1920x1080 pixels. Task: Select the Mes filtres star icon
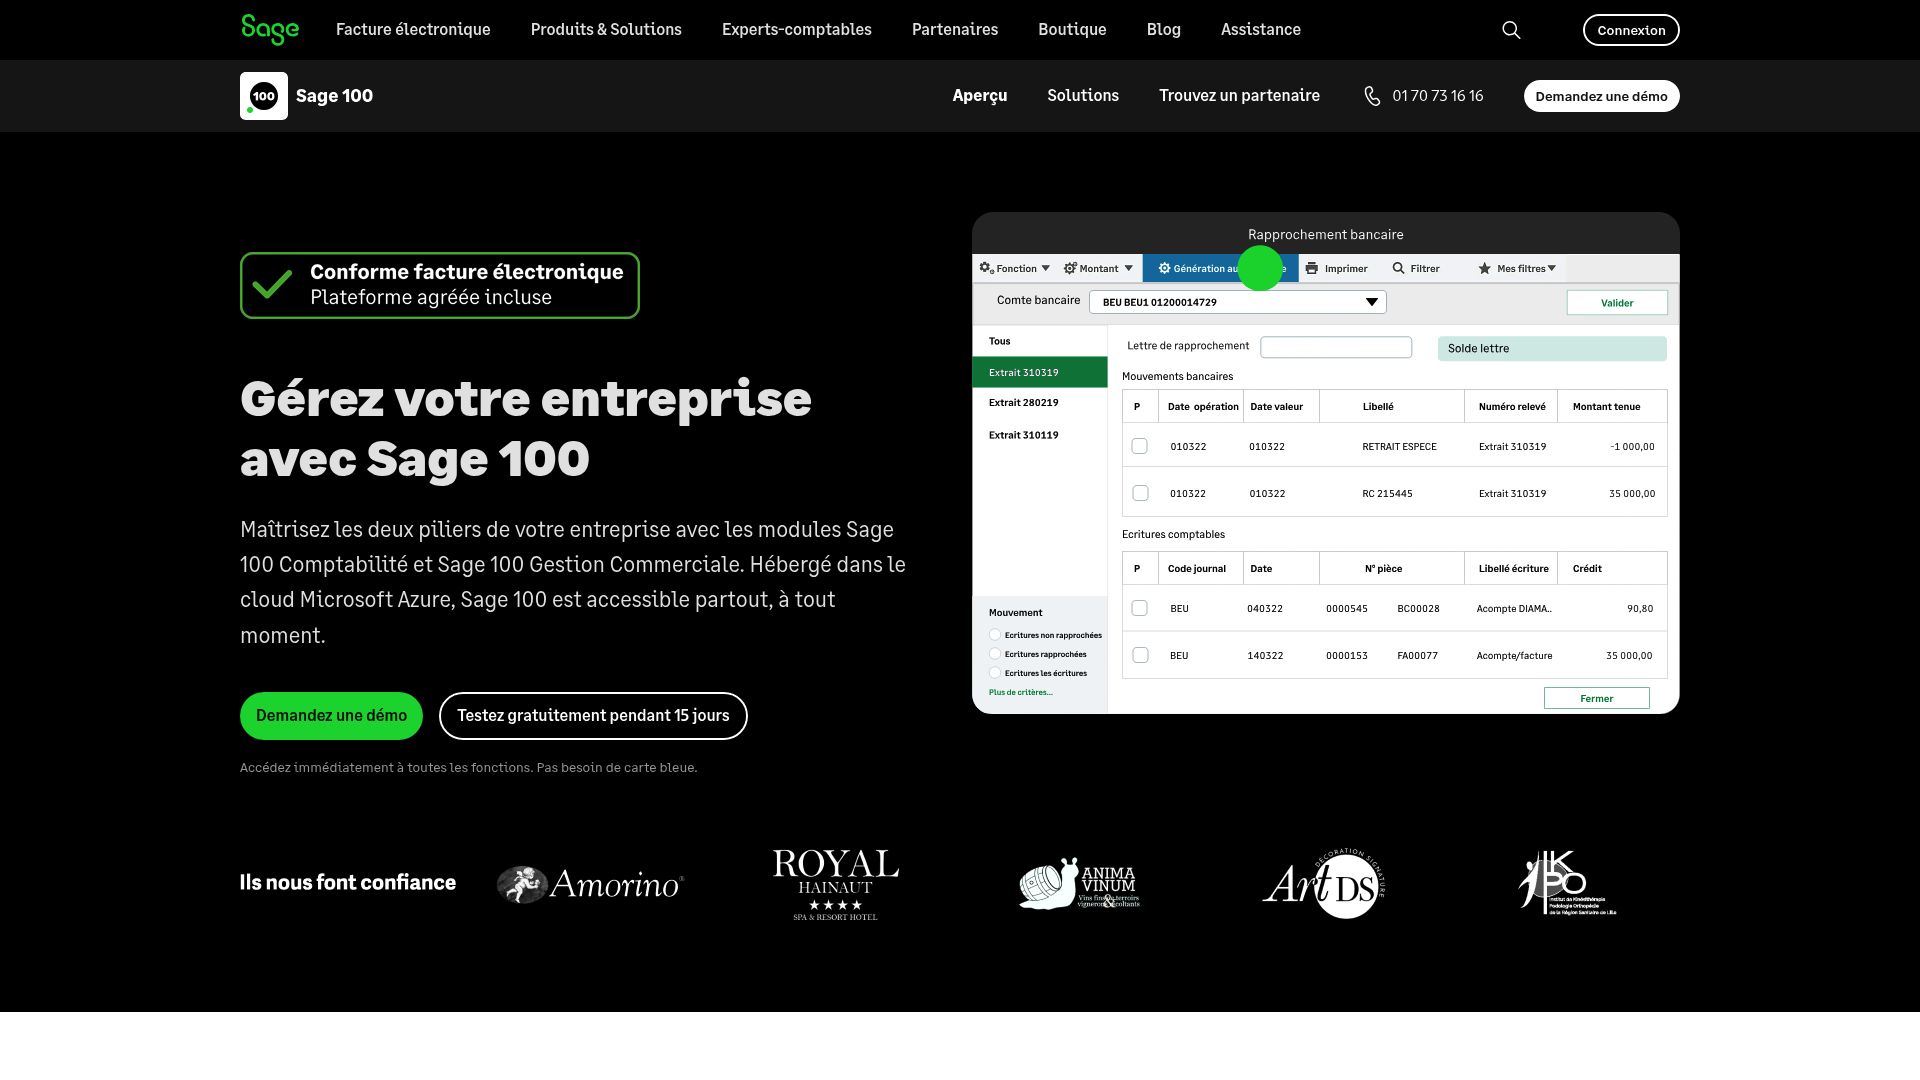click(x=1484, y=268)
